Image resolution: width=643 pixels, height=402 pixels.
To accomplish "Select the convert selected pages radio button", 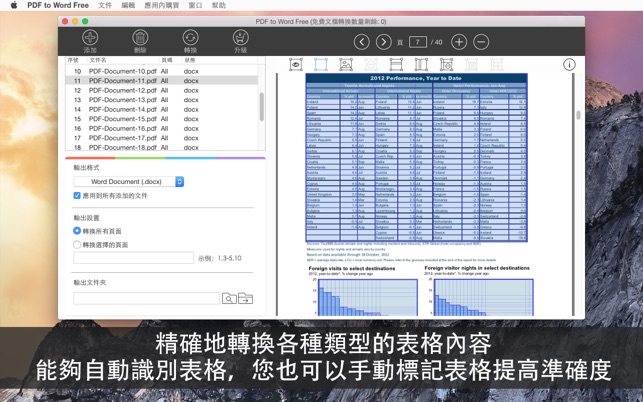I will (x=77, y=245).
